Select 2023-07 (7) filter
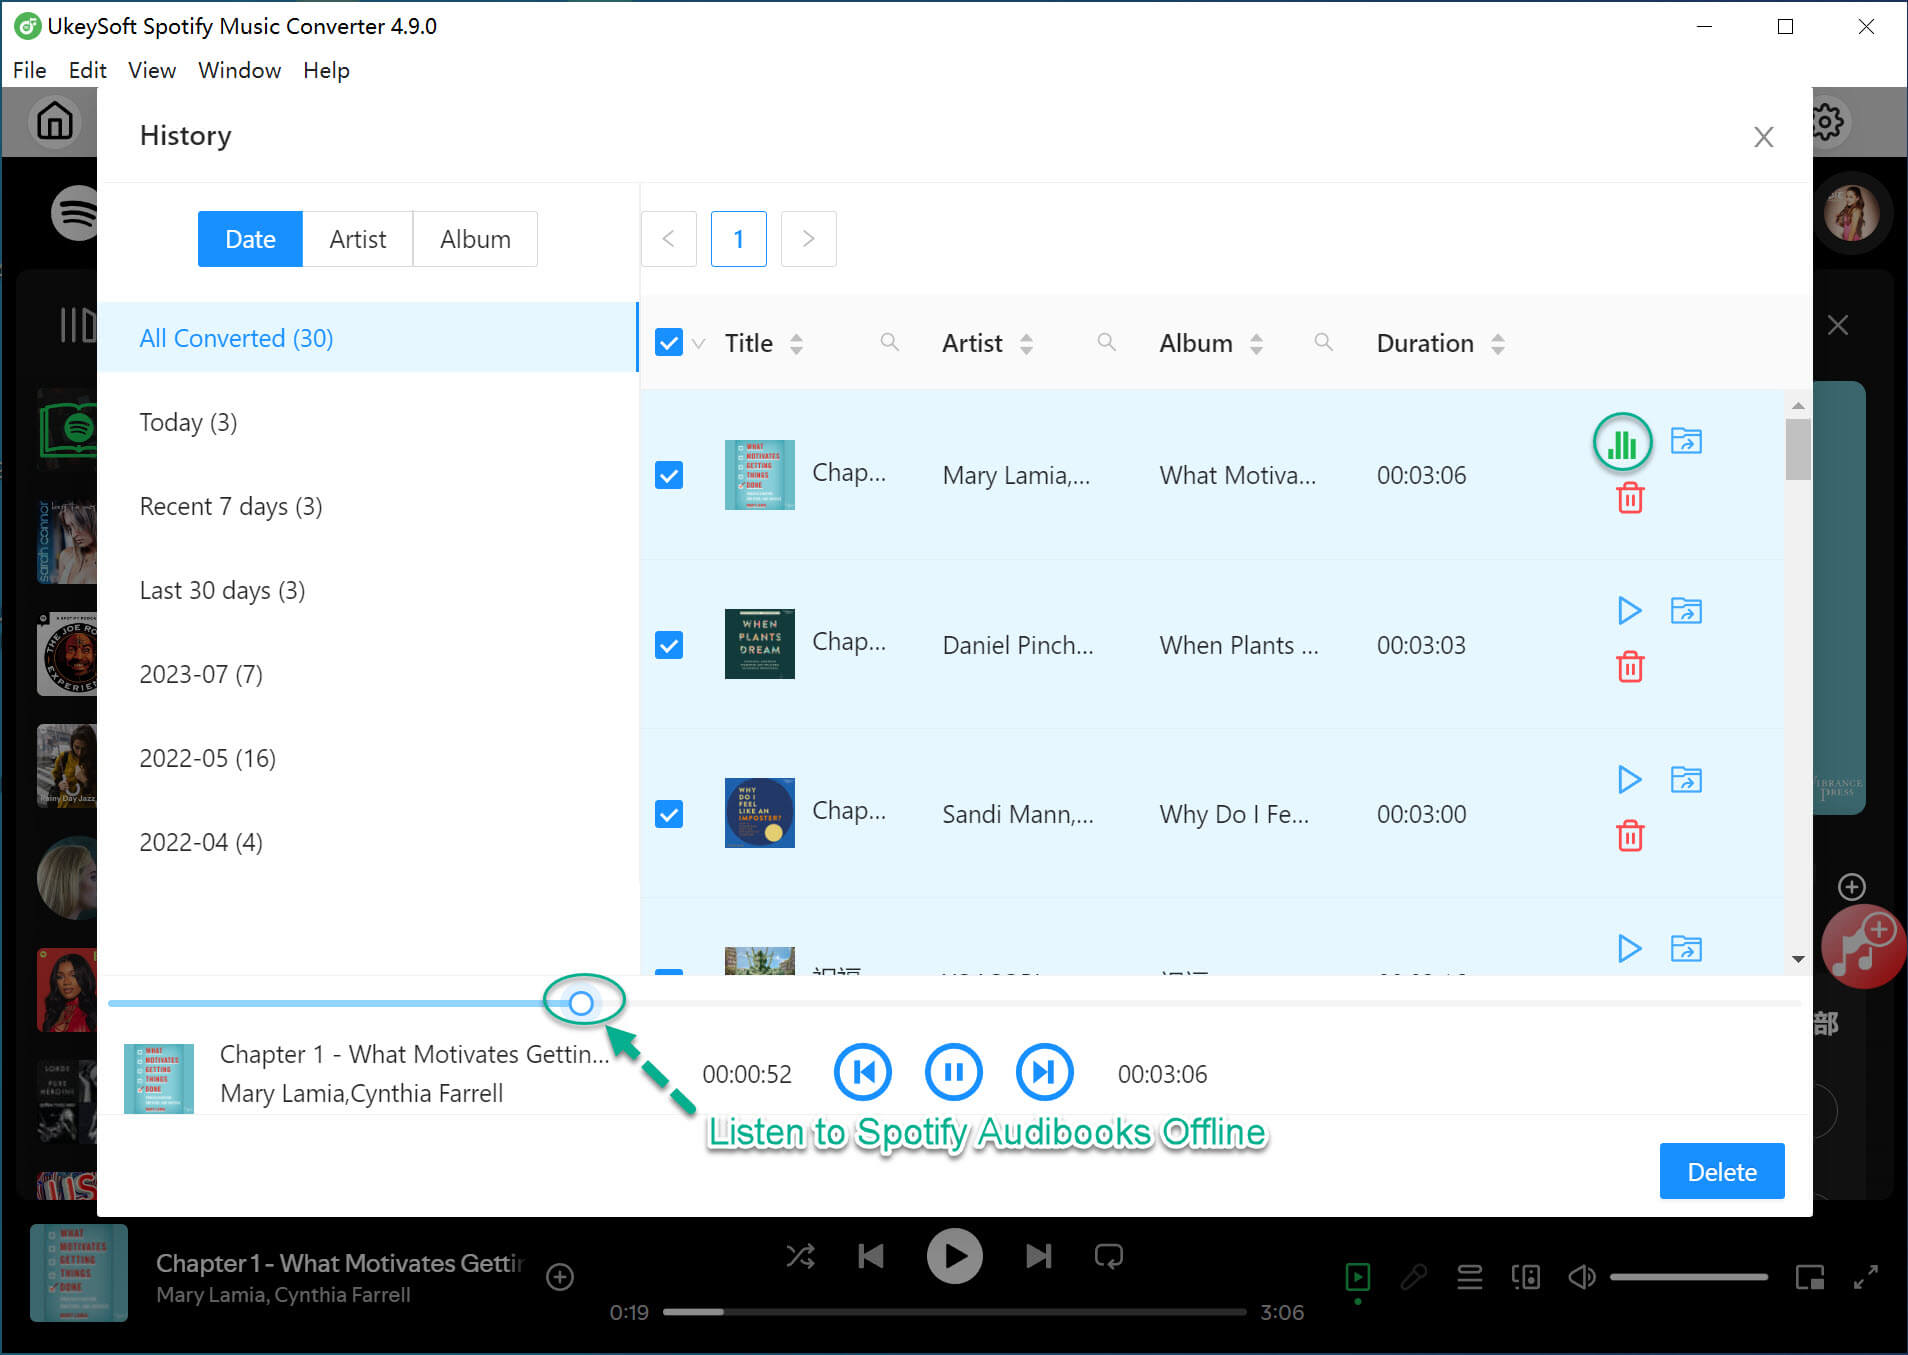1908x1355 pixels. [x=367, y=673]
